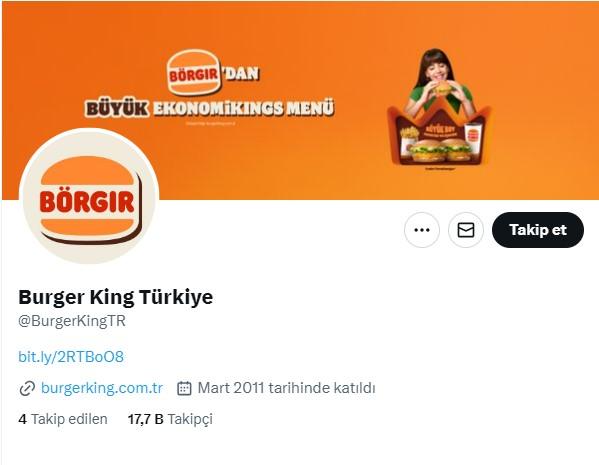
Task: Send a direct message via envelope icon
Action: coord(466,230)
